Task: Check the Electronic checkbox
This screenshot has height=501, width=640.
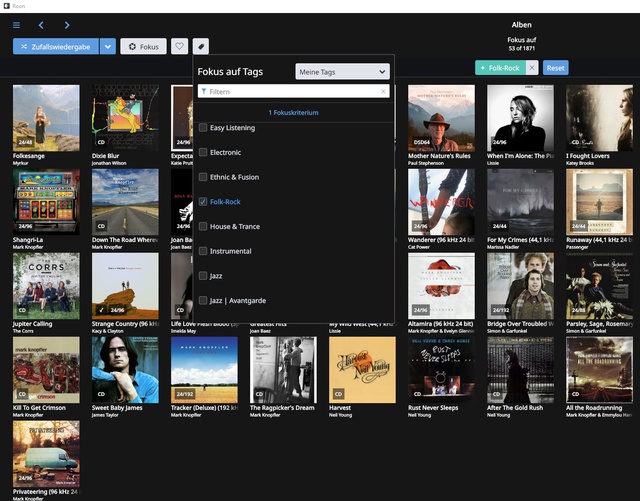Action: point(203,152)
